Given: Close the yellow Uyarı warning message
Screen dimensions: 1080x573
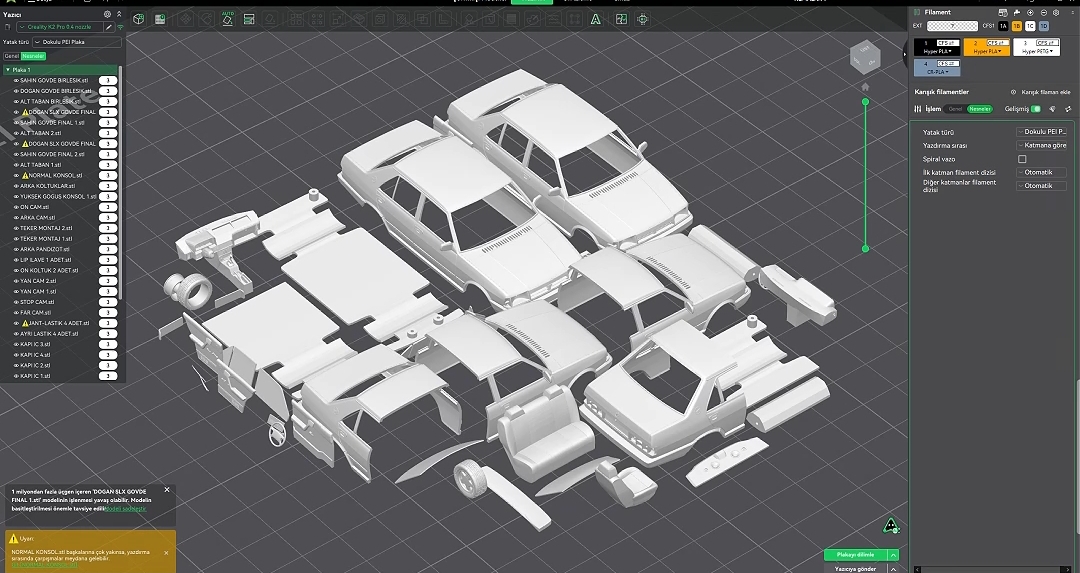Looking at the screenshot, I should point(166,552).
